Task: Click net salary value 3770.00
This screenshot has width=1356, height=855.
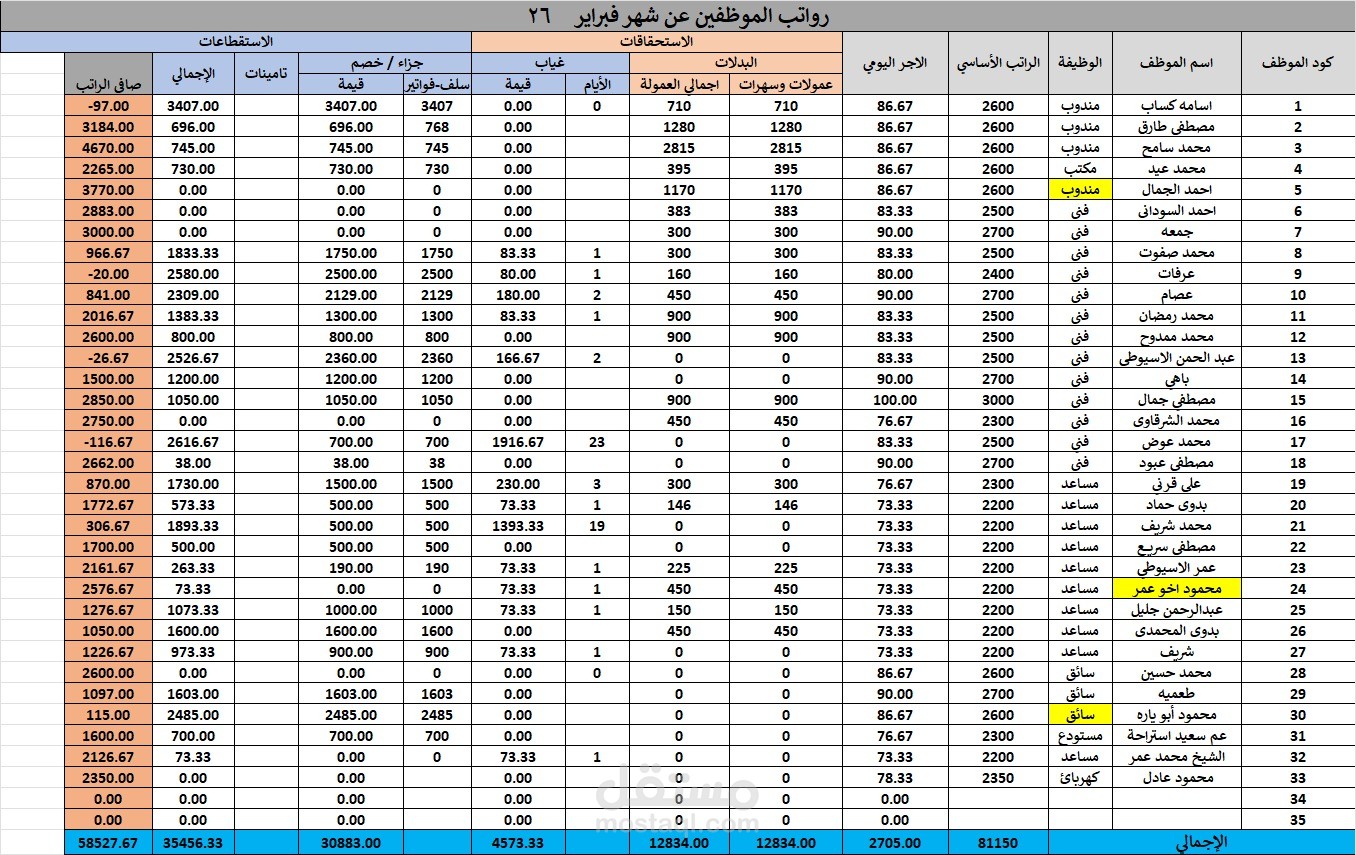Action: coord(108,190)
